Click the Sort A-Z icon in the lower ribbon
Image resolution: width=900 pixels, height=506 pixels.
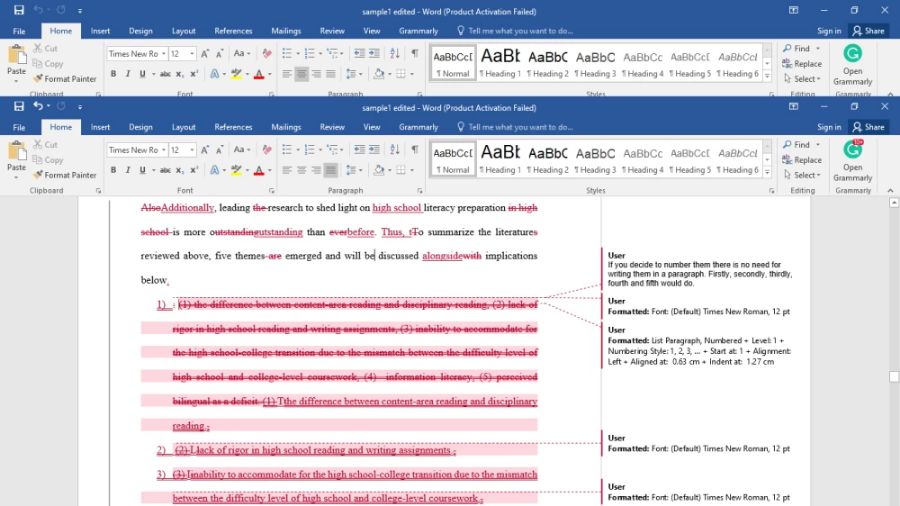coord(396,150)
